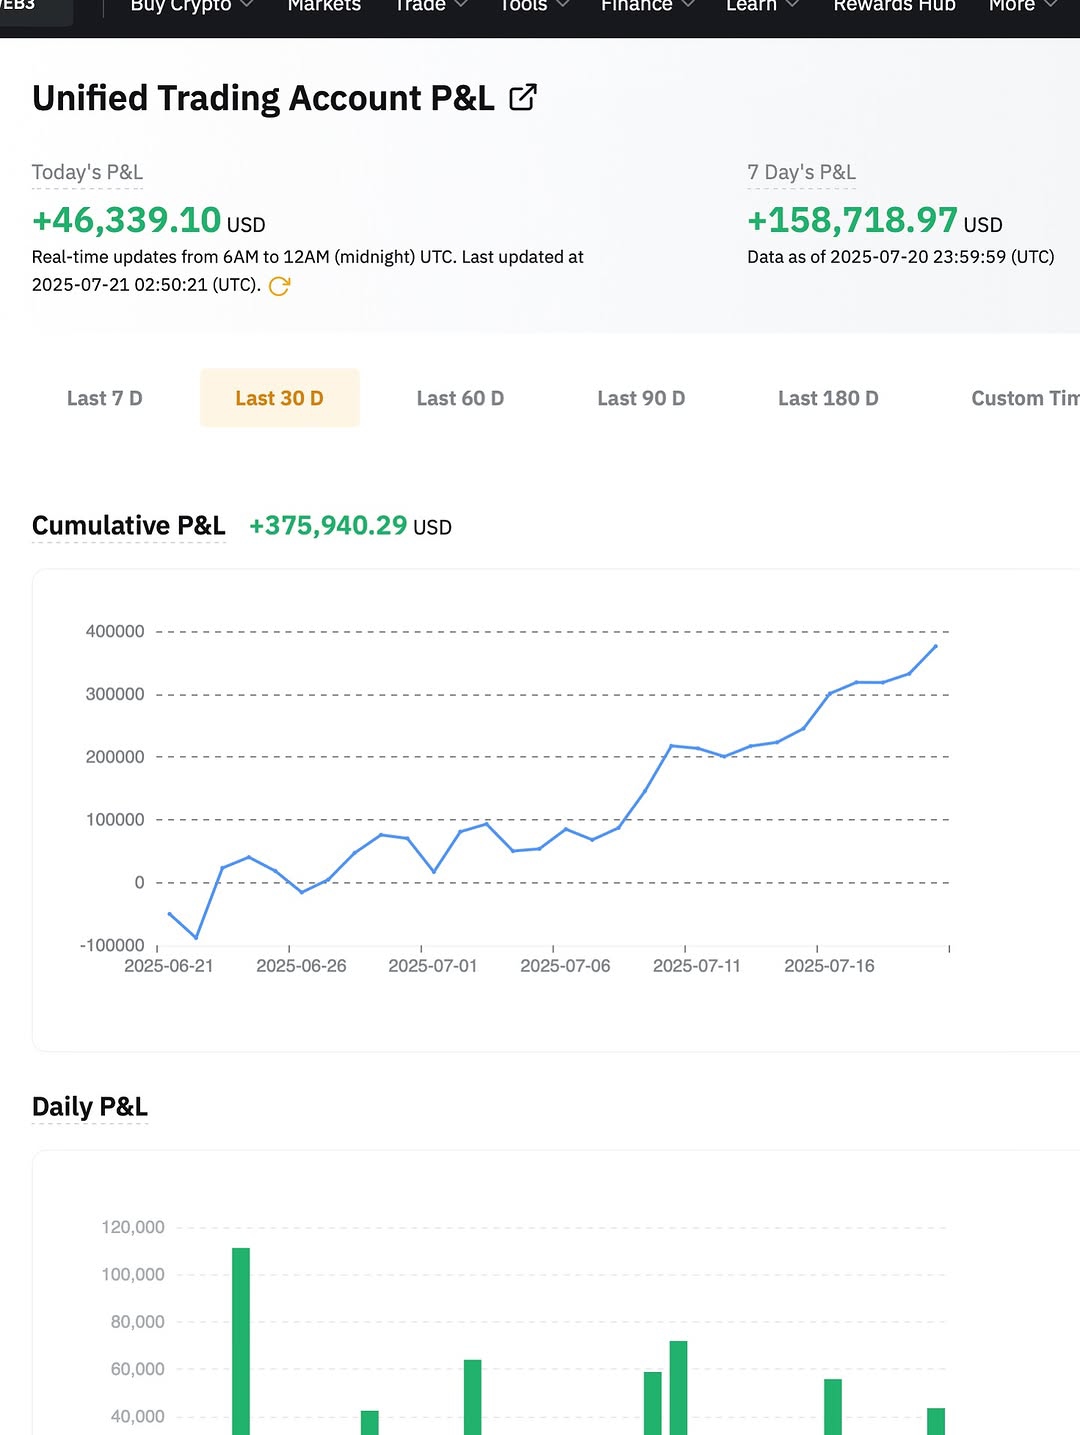Select the Last 180 D tab
Screen dimensions: 1080x1435
point(828,398)
